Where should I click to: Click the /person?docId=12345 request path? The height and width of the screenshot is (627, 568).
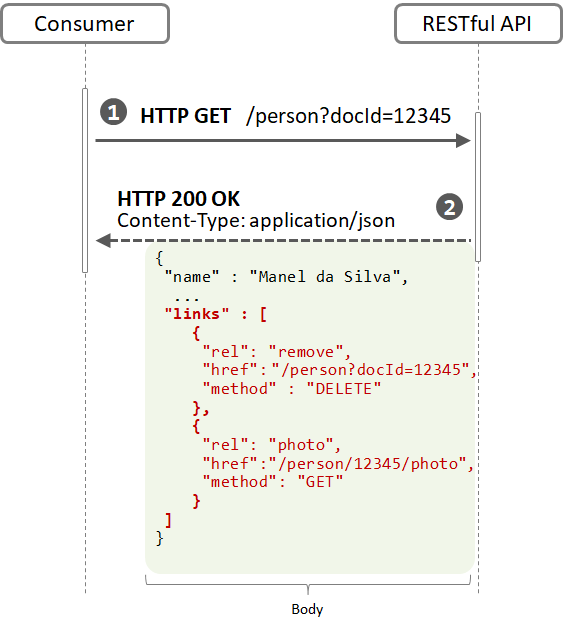coord(348,116)
